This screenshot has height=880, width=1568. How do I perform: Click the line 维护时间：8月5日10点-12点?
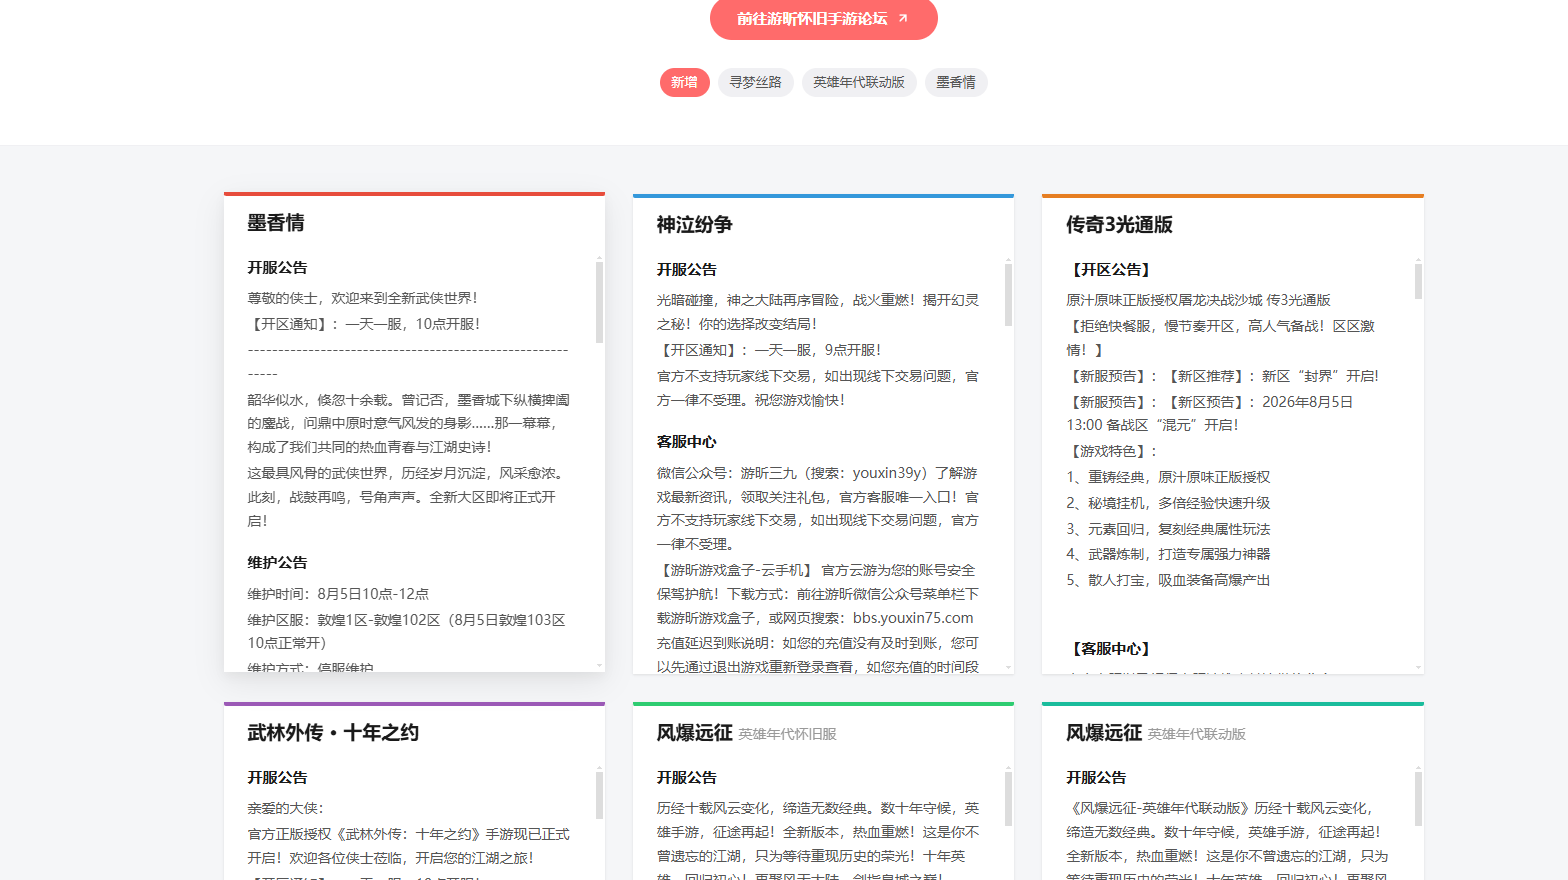[338, 594]
